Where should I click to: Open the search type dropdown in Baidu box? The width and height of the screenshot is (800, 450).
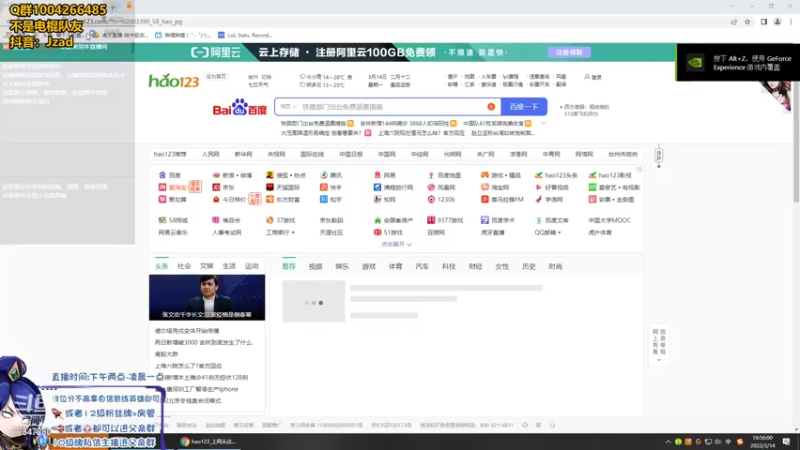click(x=288, y=107)
